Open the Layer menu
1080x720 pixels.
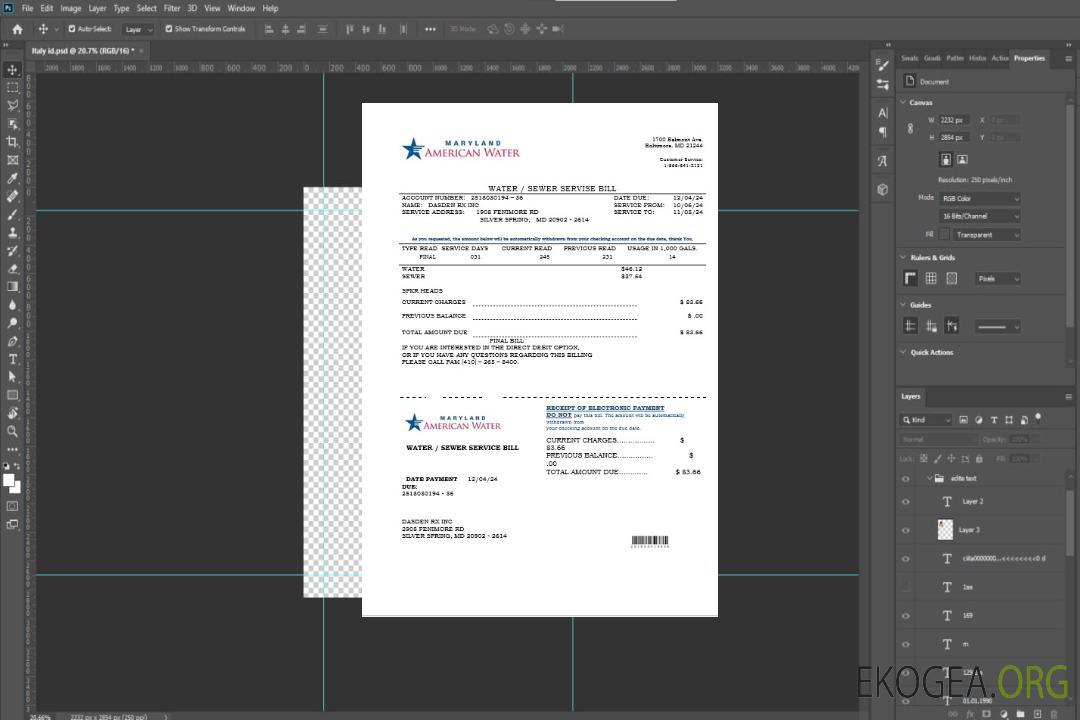[97, 8]
